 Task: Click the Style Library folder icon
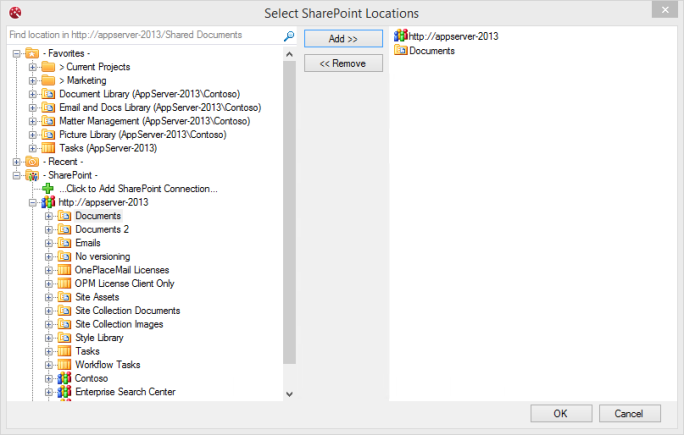(64, 338)
